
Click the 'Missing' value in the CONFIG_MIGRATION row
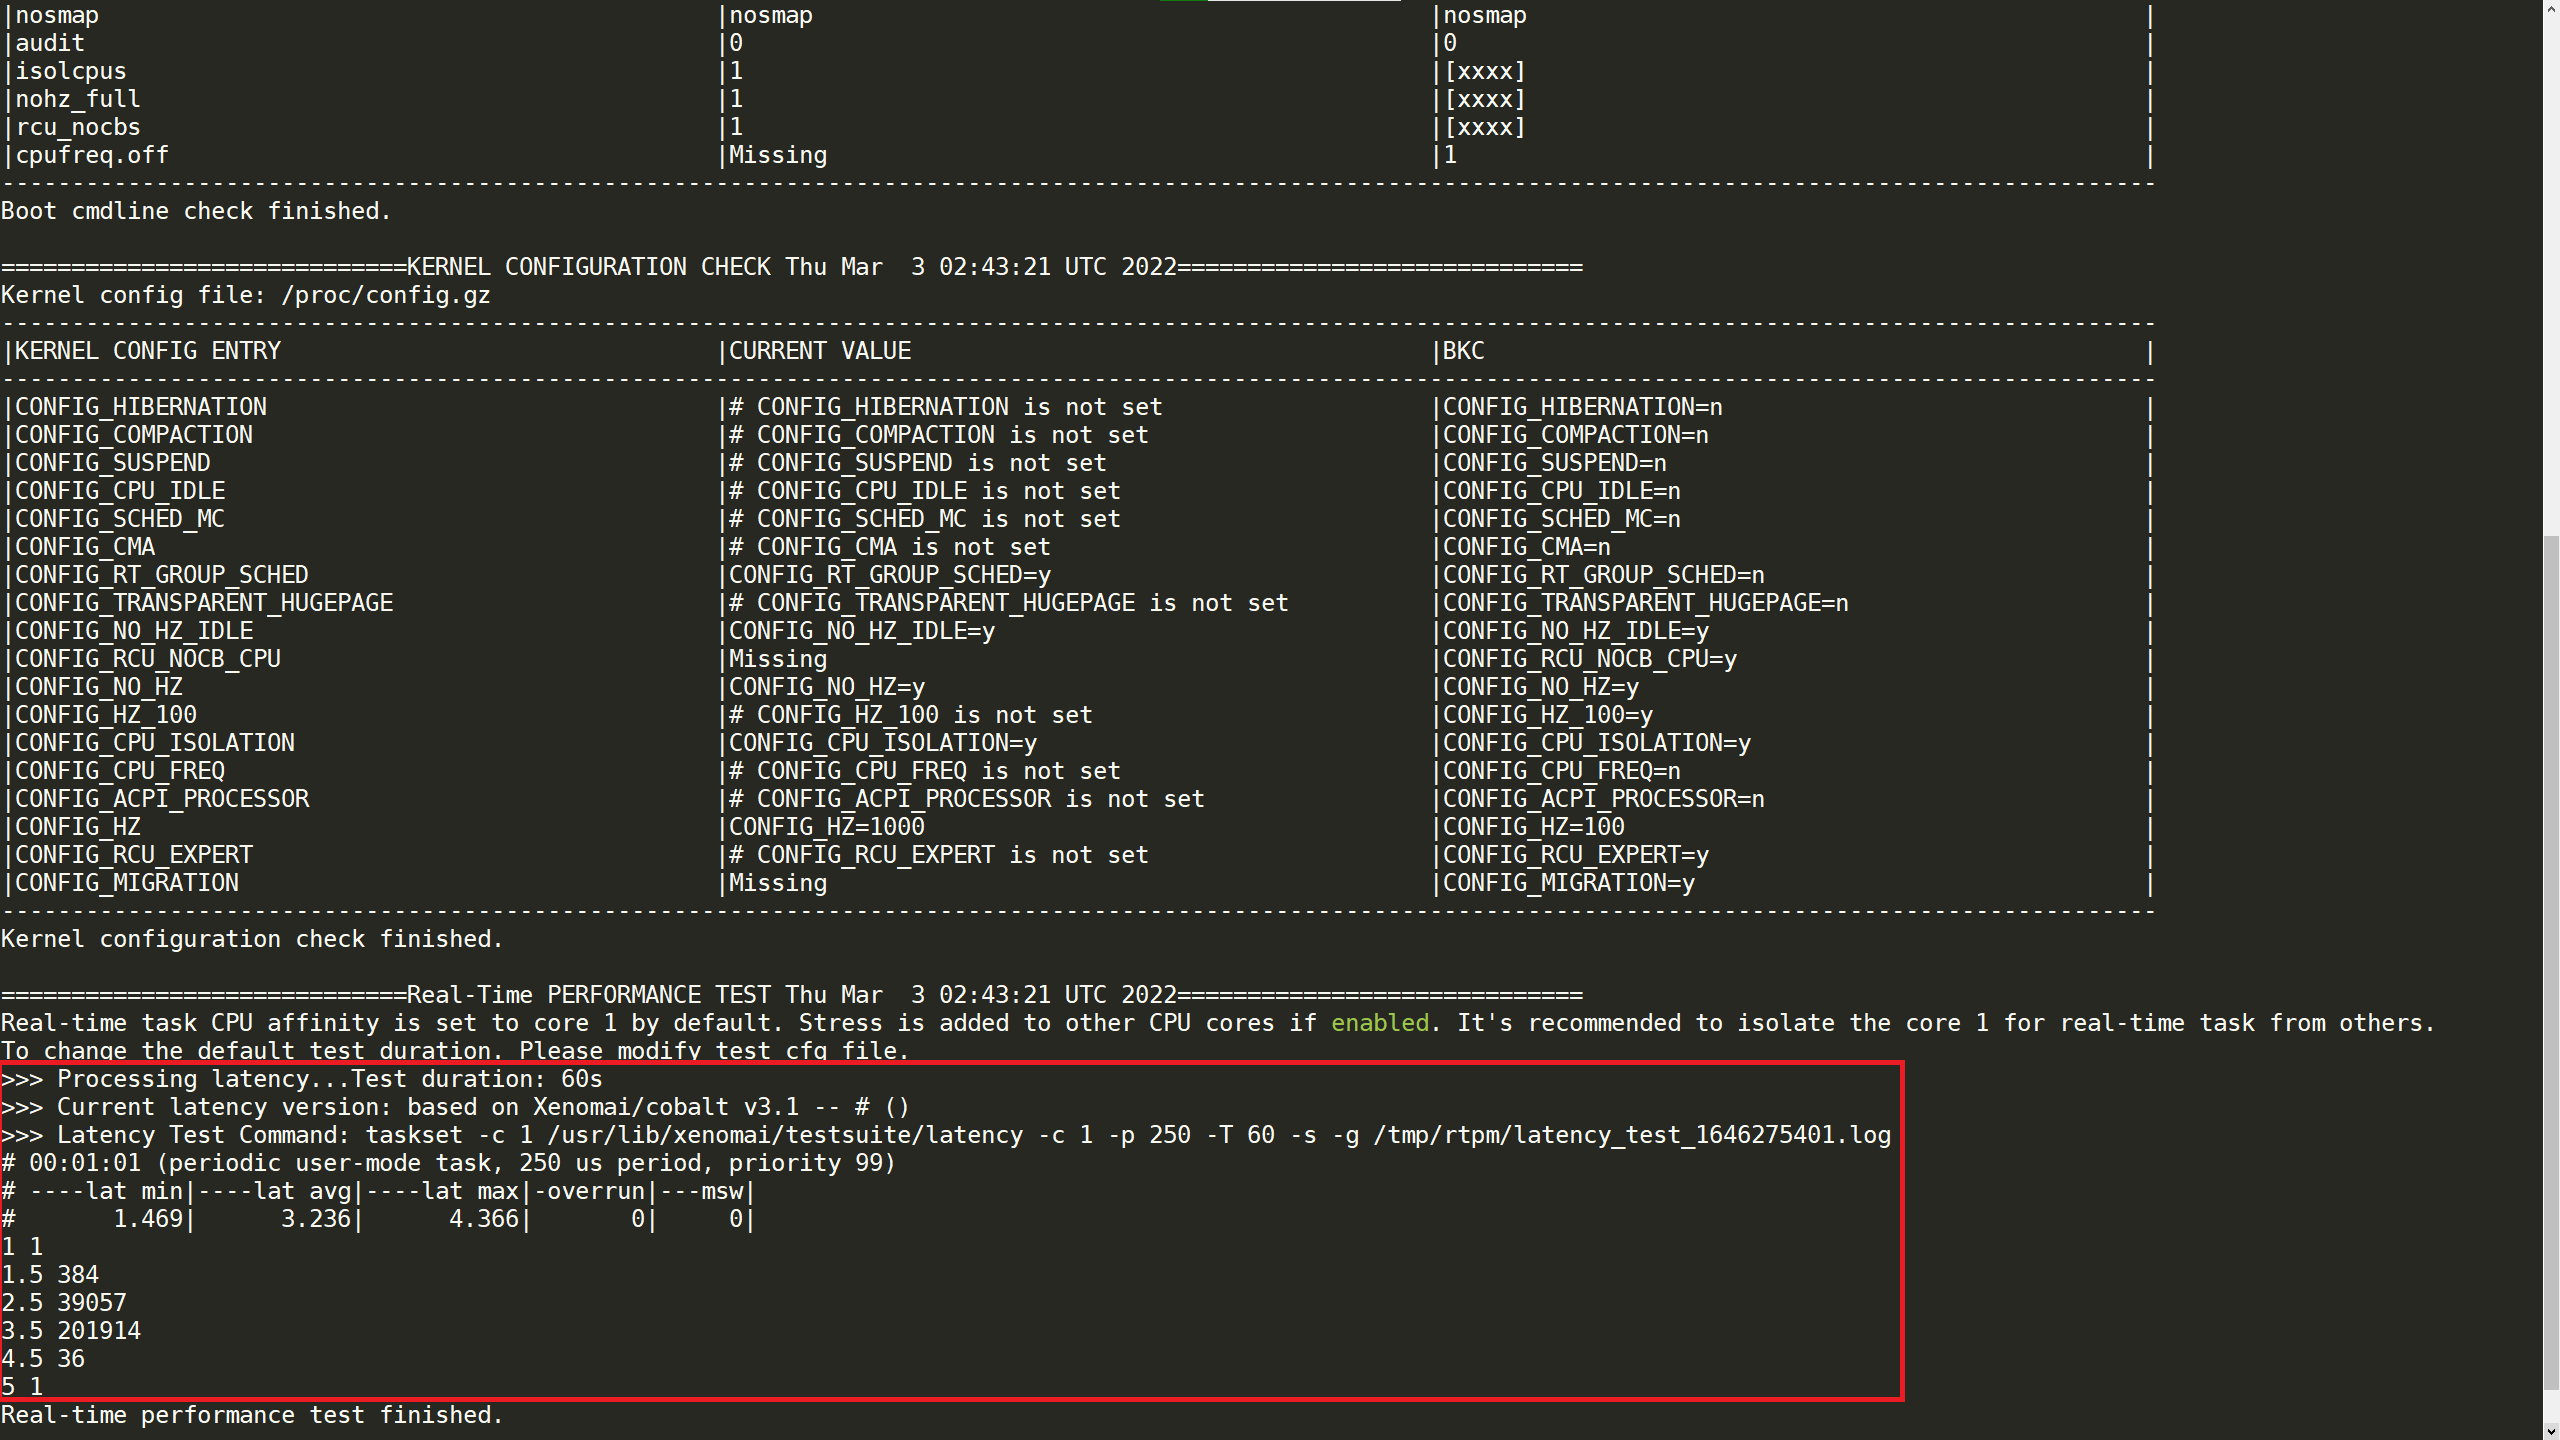[x=777, y=883]
